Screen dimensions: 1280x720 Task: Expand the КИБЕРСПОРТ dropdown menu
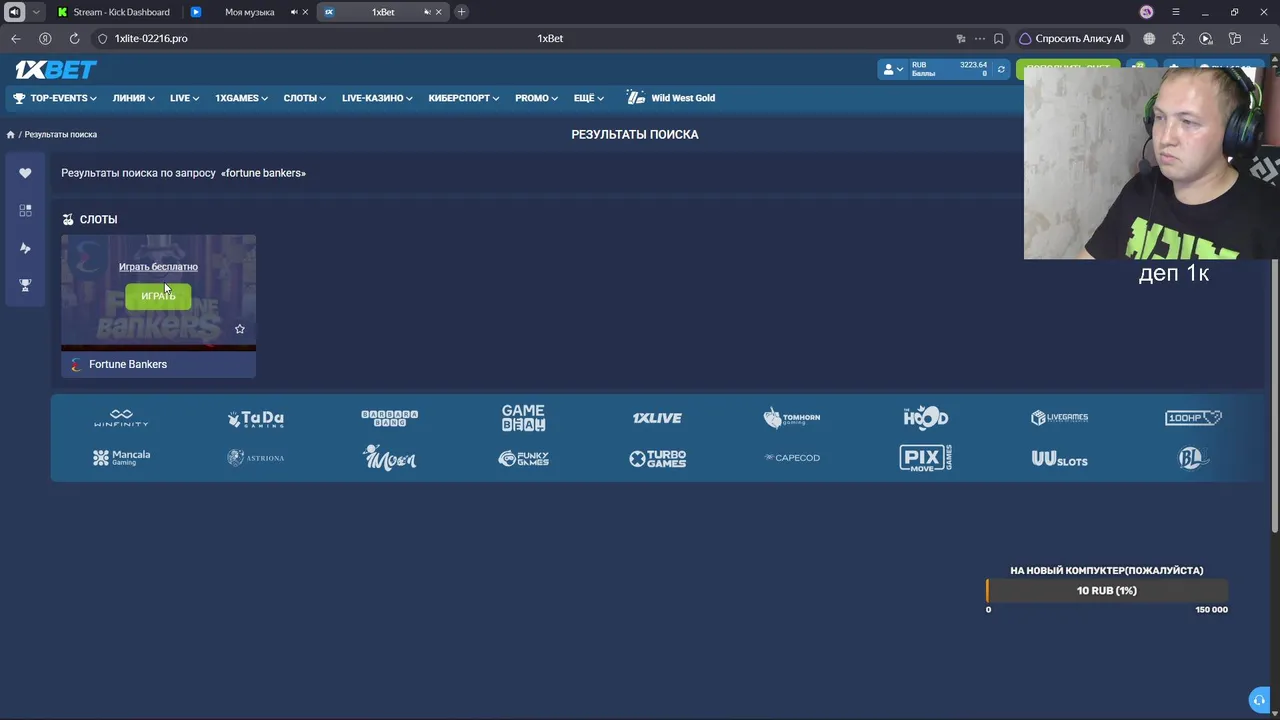point(464,98)
